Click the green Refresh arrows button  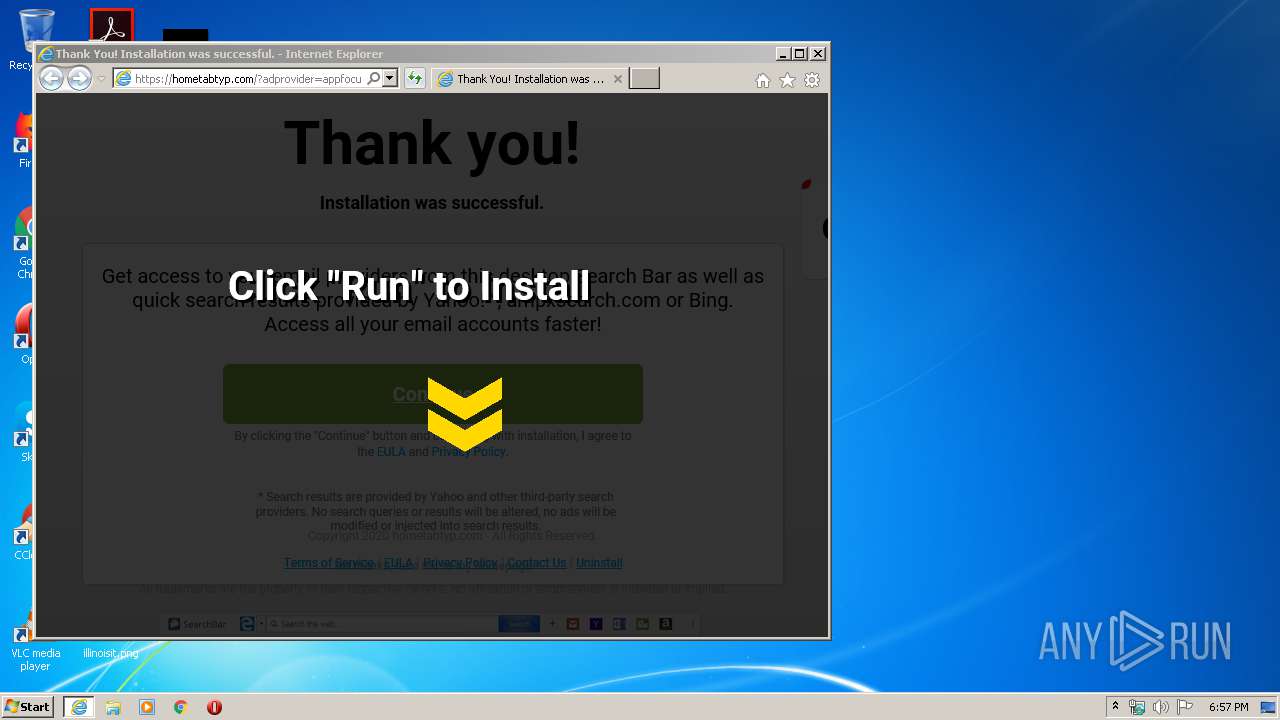click(x=414, y=79)
